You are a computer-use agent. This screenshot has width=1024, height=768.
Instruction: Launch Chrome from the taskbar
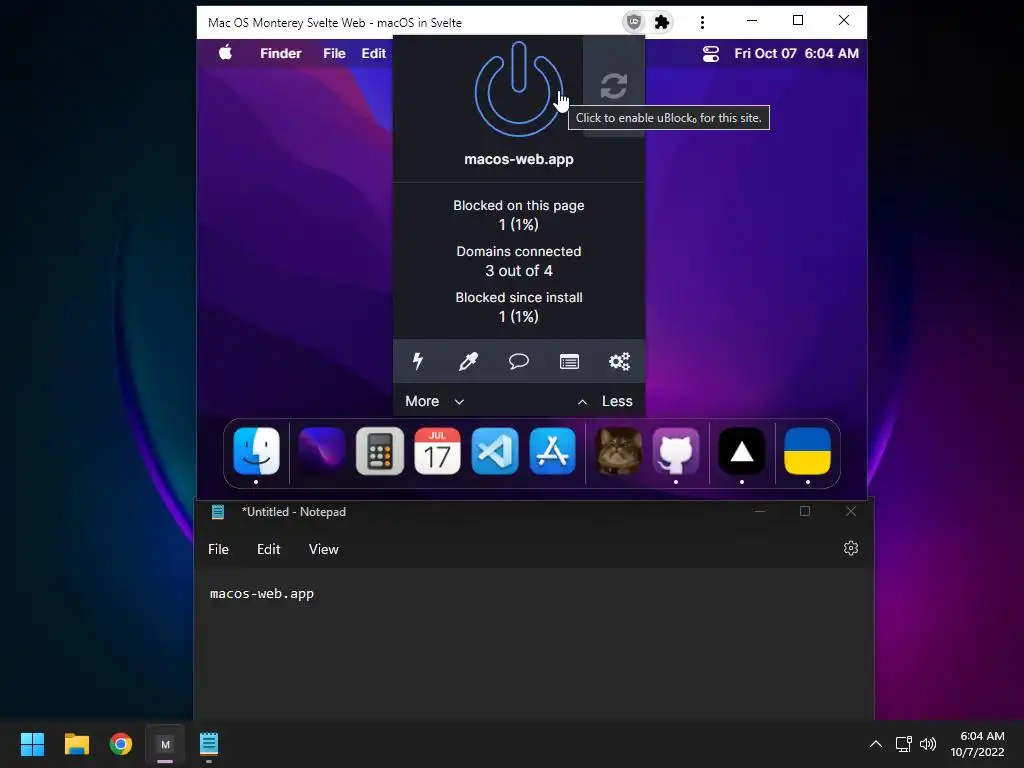click(121, 744)
